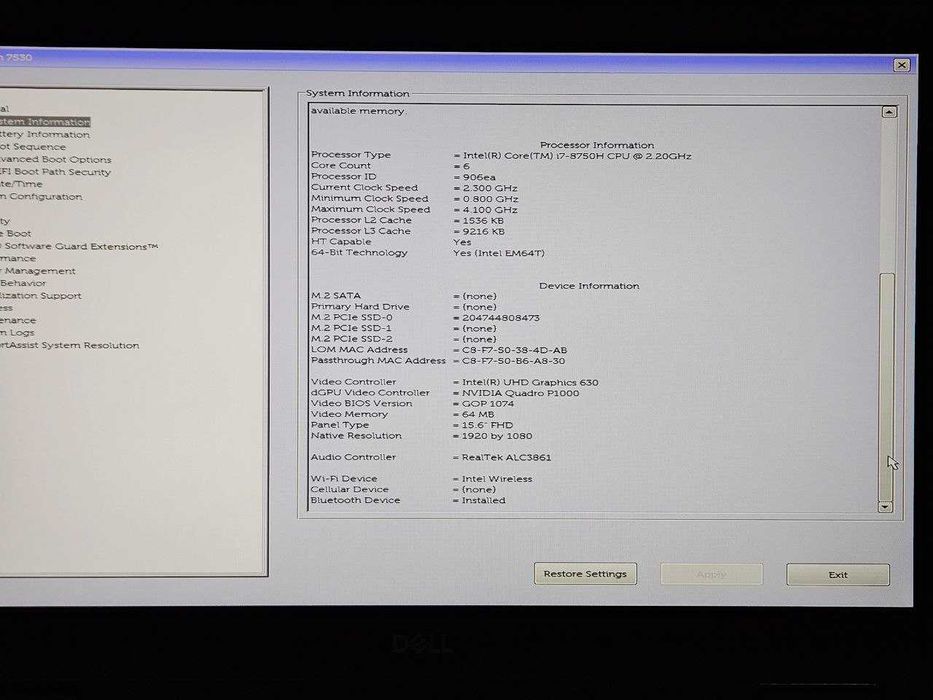This screenshot has height=700, width=933.
Task: Open the Maintenance category
Action: point(18,320)
